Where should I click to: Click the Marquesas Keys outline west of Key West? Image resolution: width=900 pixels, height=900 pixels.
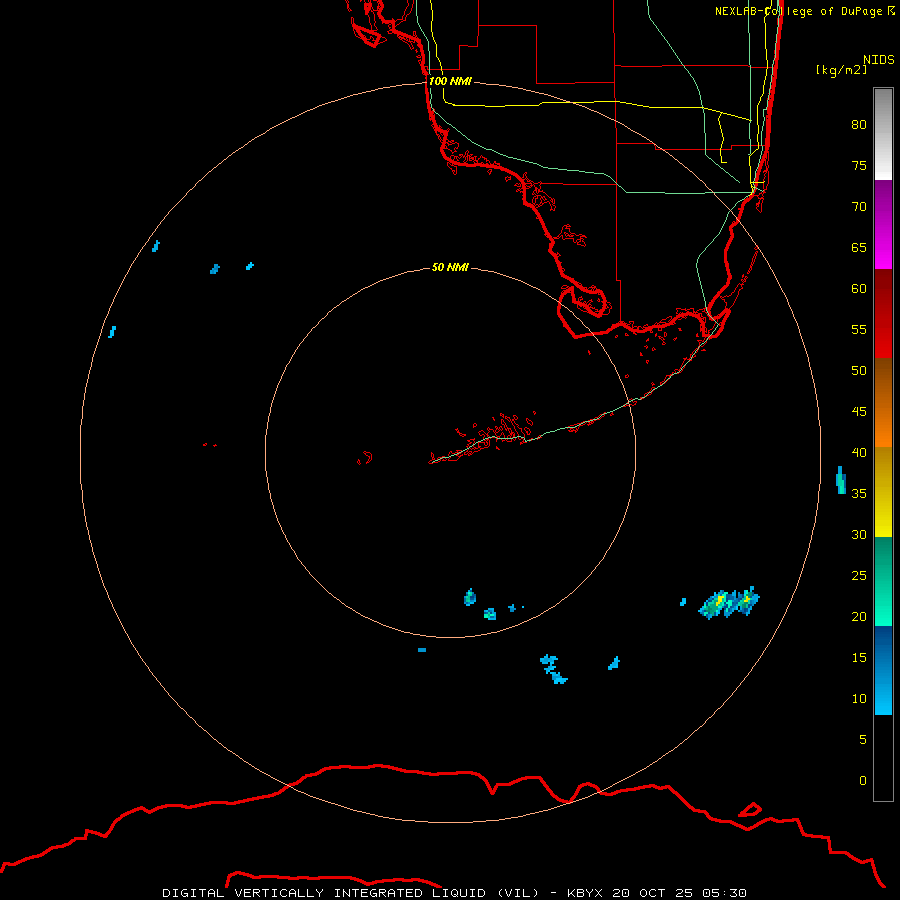tap(365, 457)
